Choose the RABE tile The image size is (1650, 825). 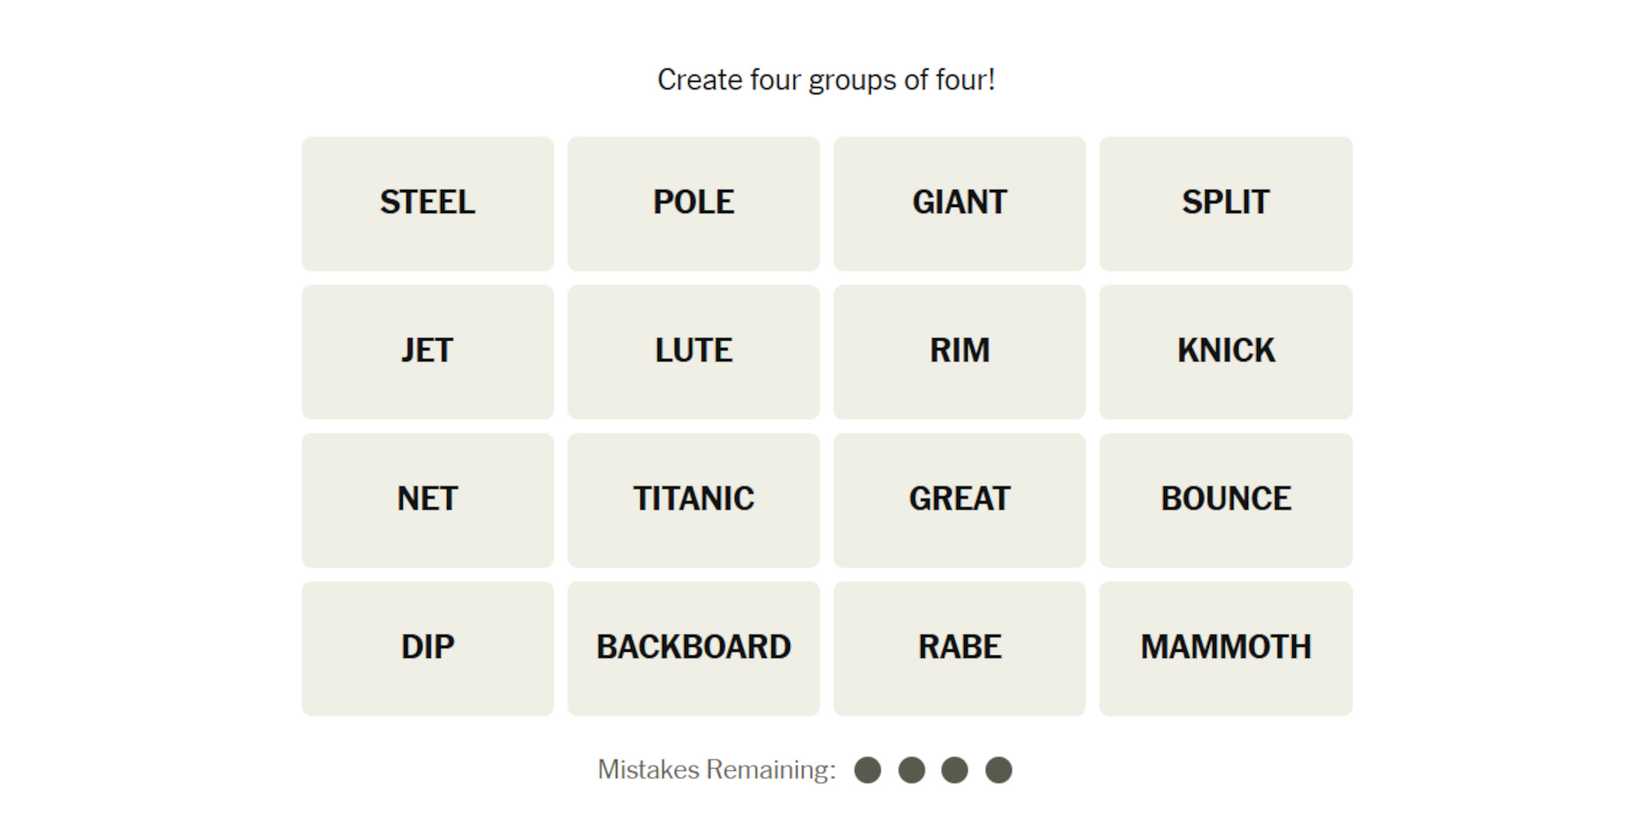[959, 647]
